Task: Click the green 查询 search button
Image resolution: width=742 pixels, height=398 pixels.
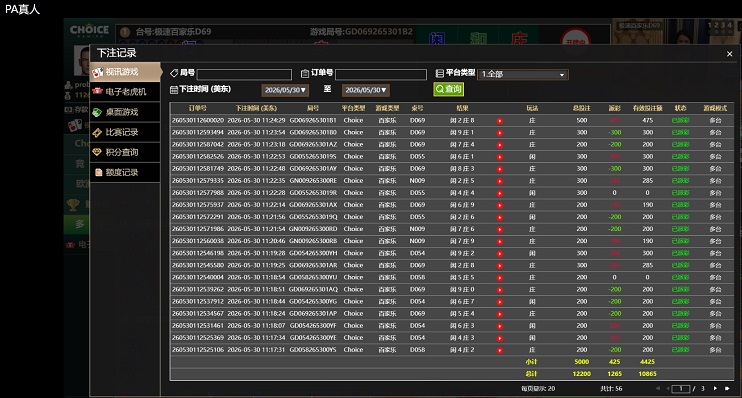Action: [448, 89]
